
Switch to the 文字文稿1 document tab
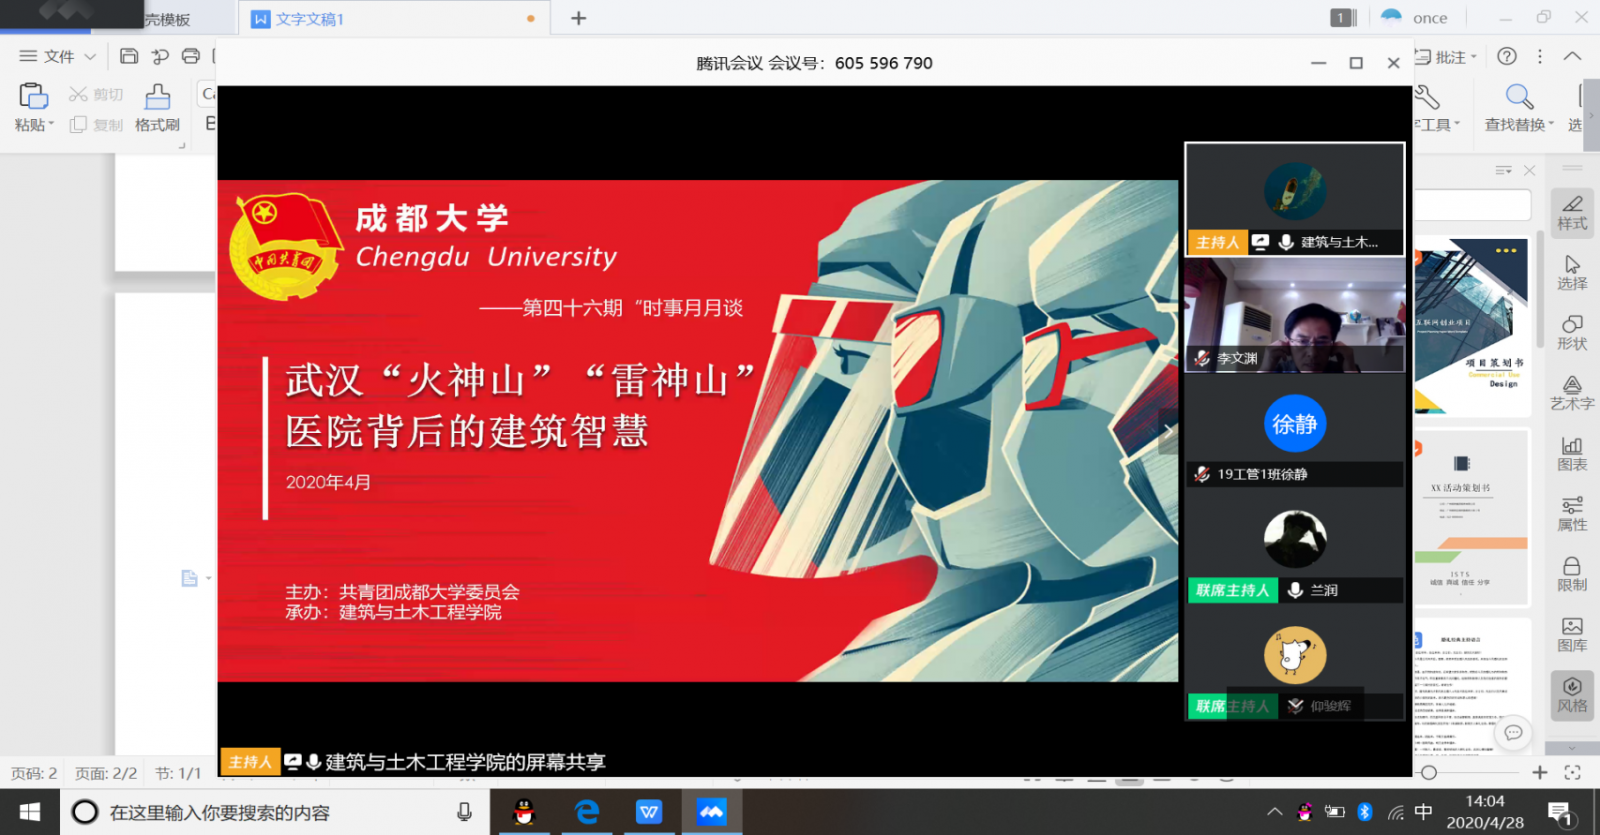[x=310, y=19]
